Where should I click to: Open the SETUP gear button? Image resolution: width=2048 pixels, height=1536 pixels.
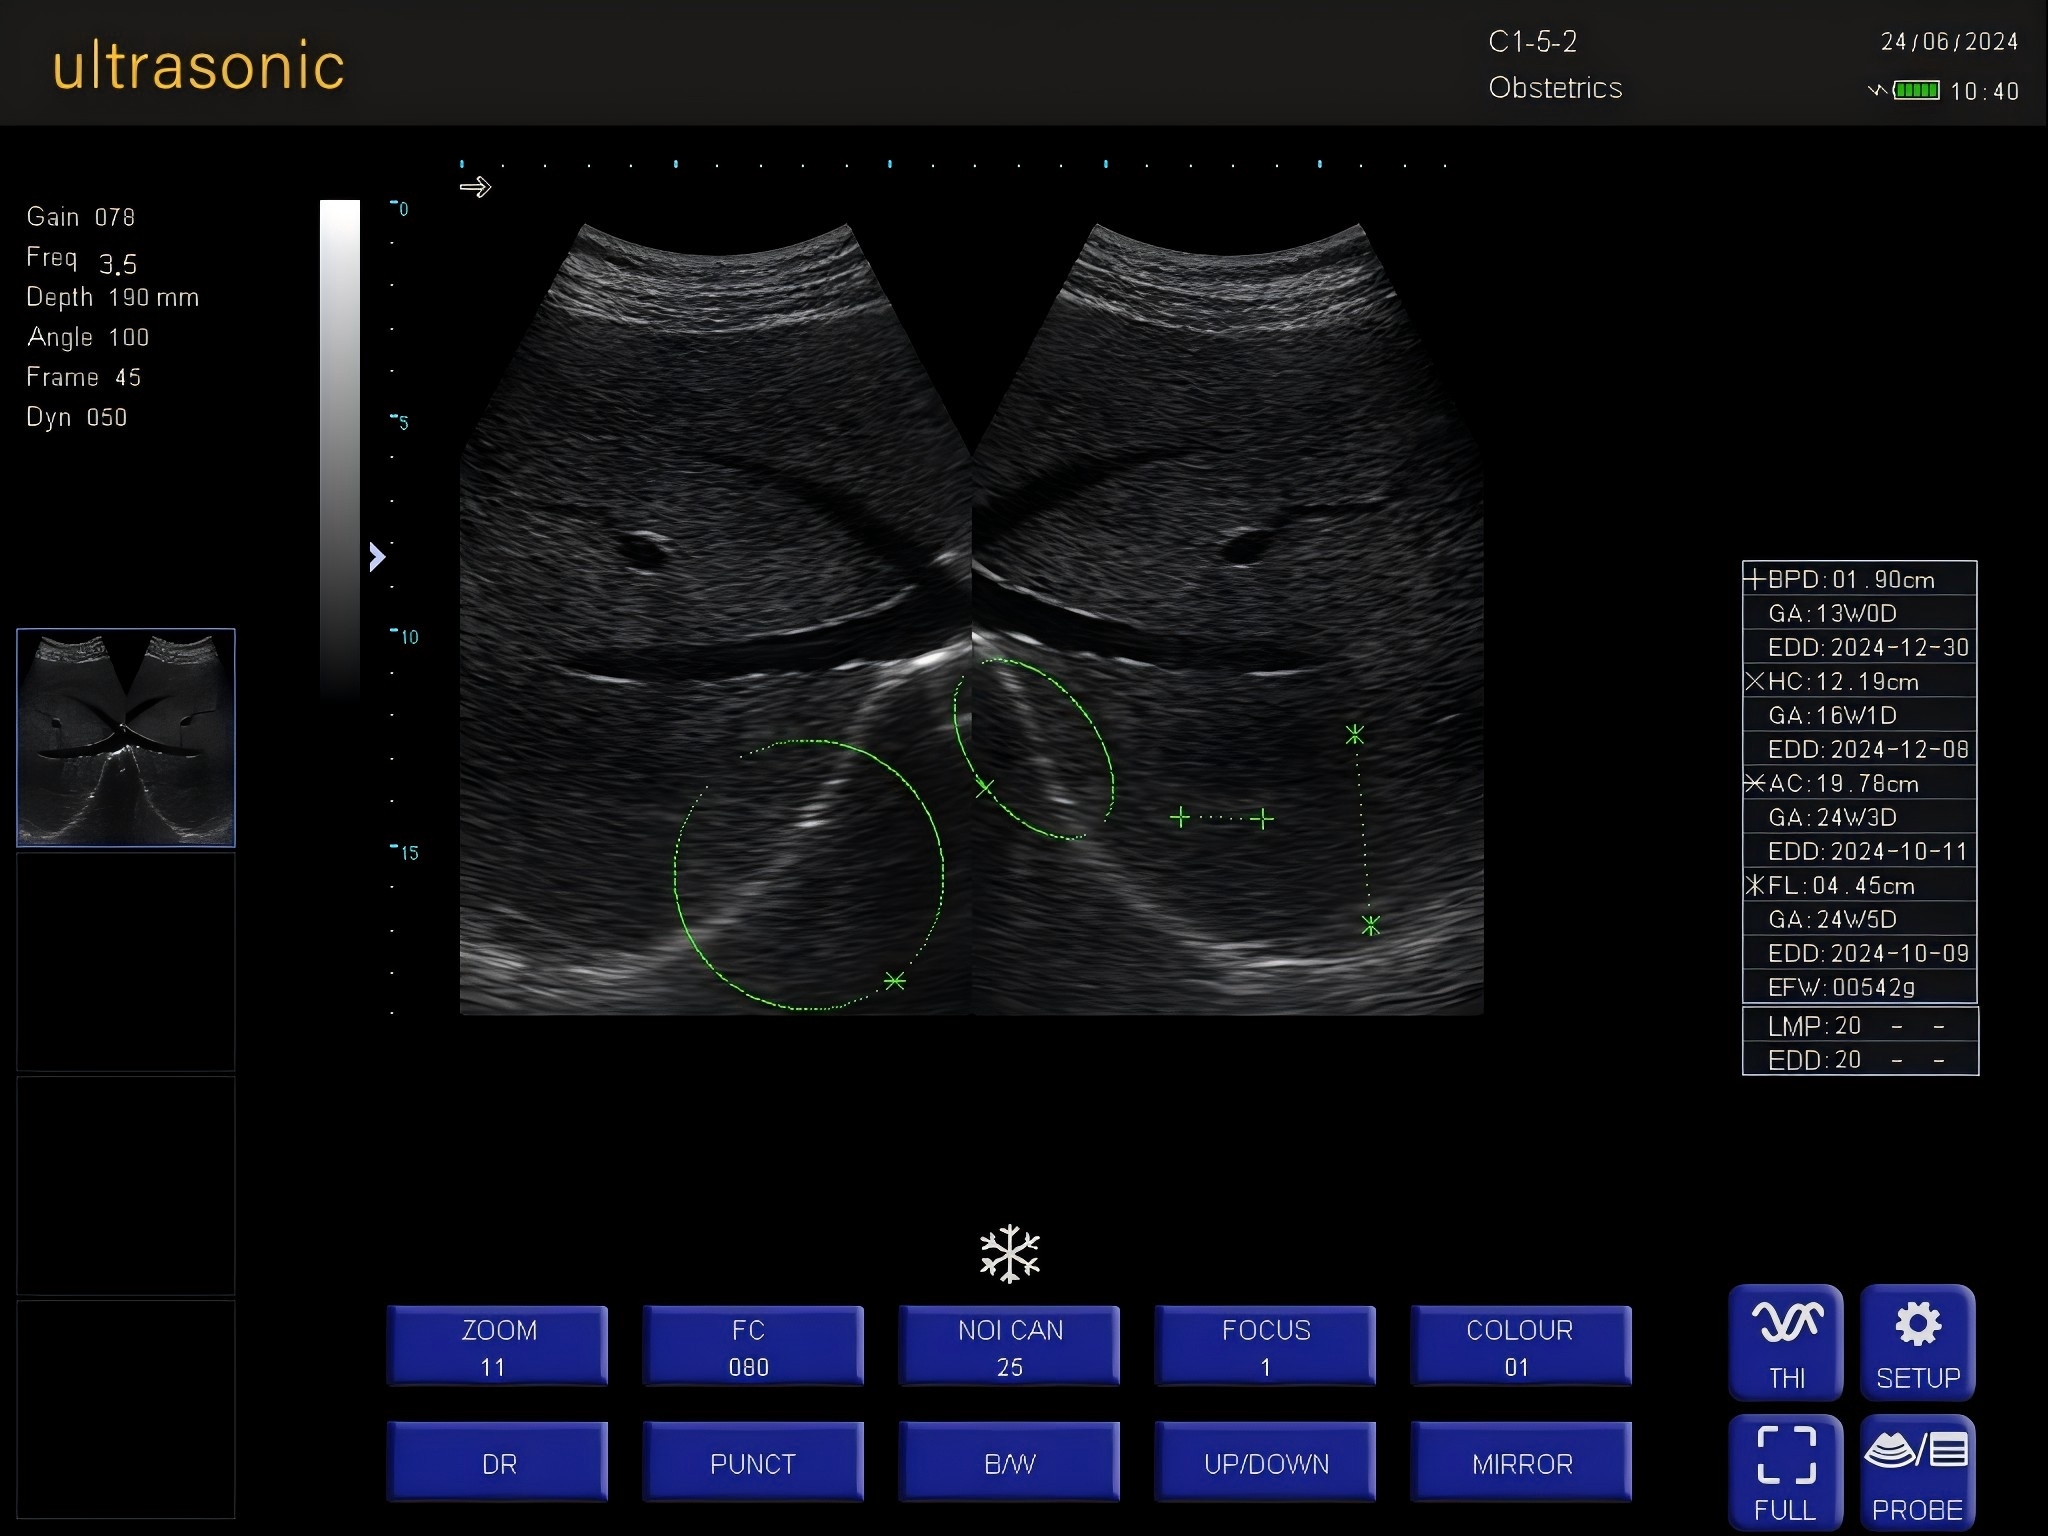tap(1917, 1343)
